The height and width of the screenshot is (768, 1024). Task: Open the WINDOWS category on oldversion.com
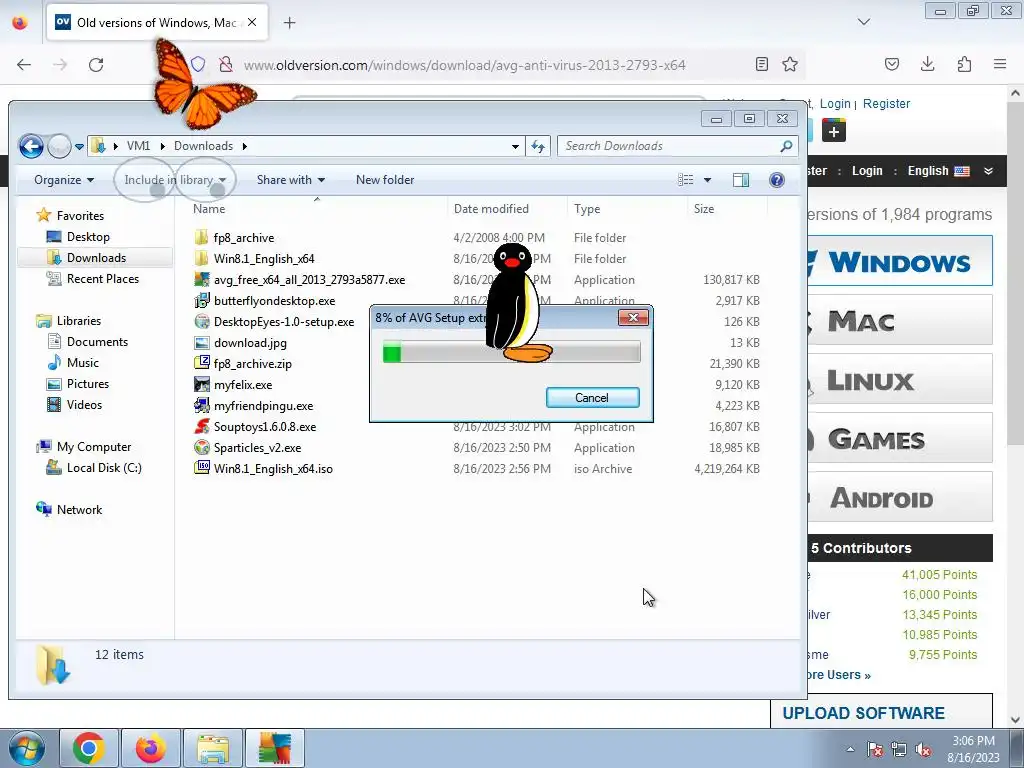pos(900,261)
